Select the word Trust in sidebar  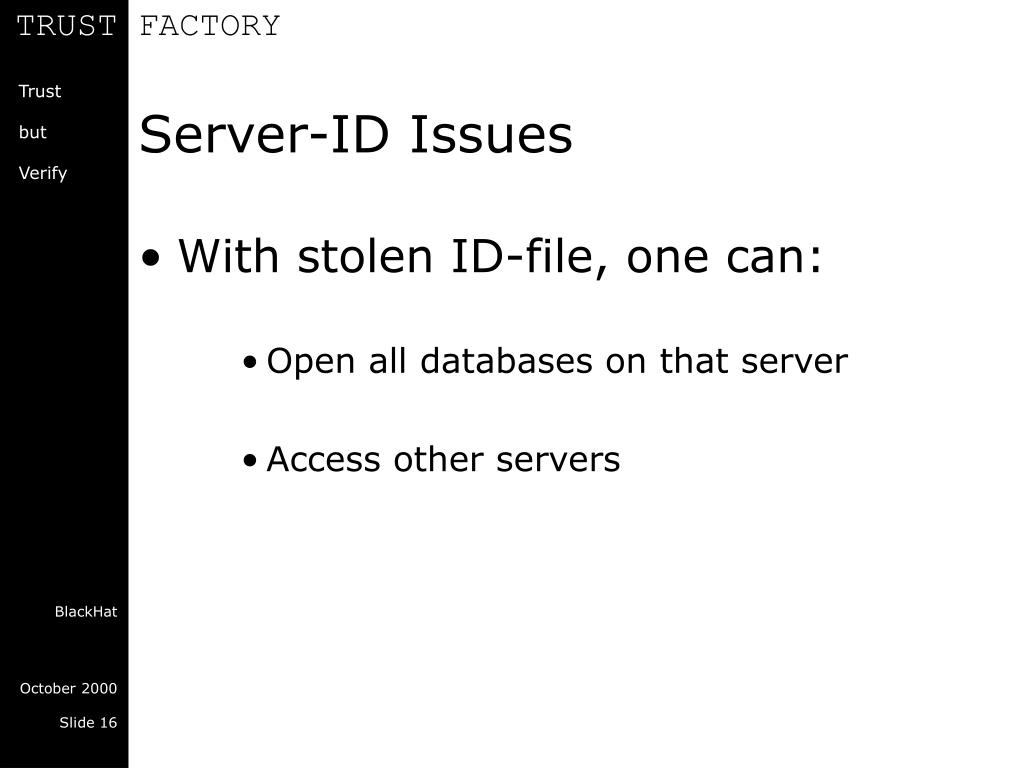(x=40, y=91)
